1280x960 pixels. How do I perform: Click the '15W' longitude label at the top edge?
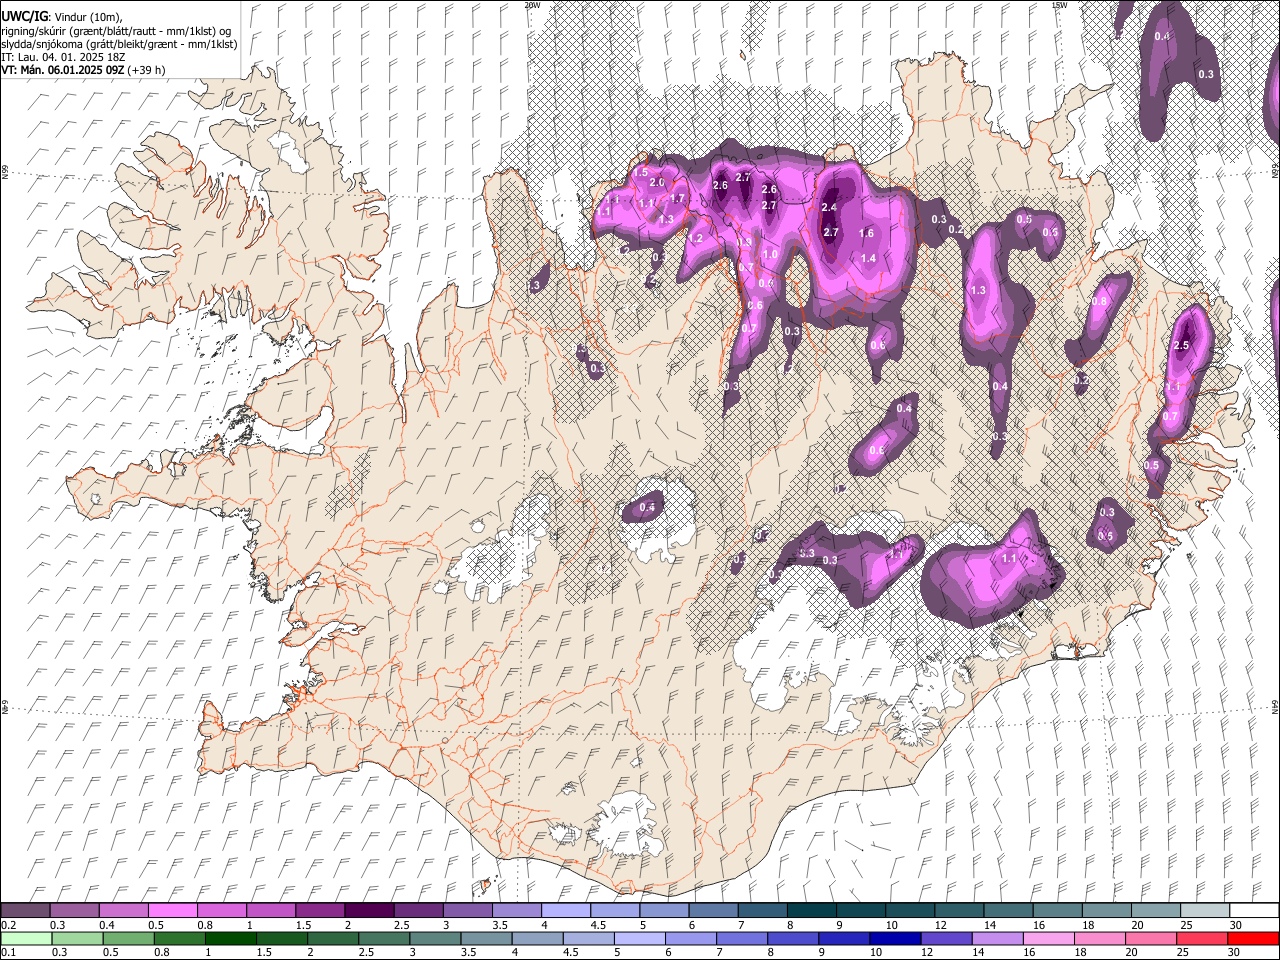click(1059, 5)
